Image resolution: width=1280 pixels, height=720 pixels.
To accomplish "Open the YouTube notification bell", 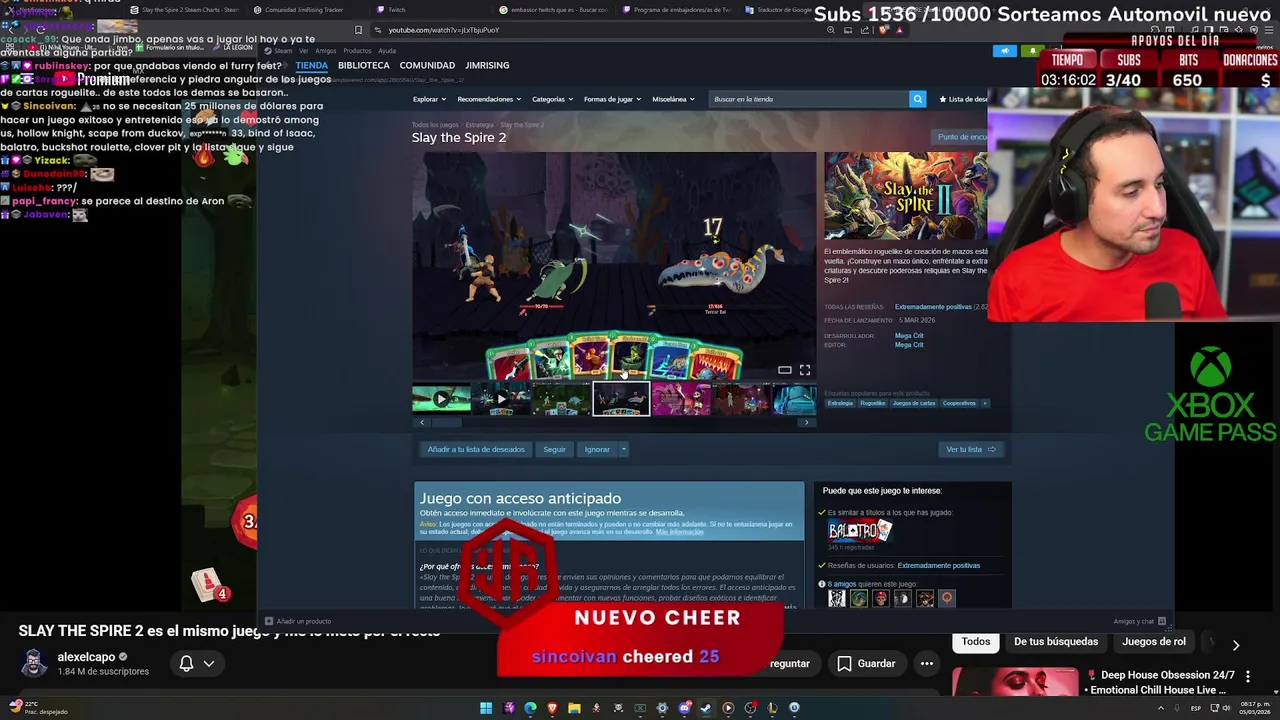I will click(186, 663).
